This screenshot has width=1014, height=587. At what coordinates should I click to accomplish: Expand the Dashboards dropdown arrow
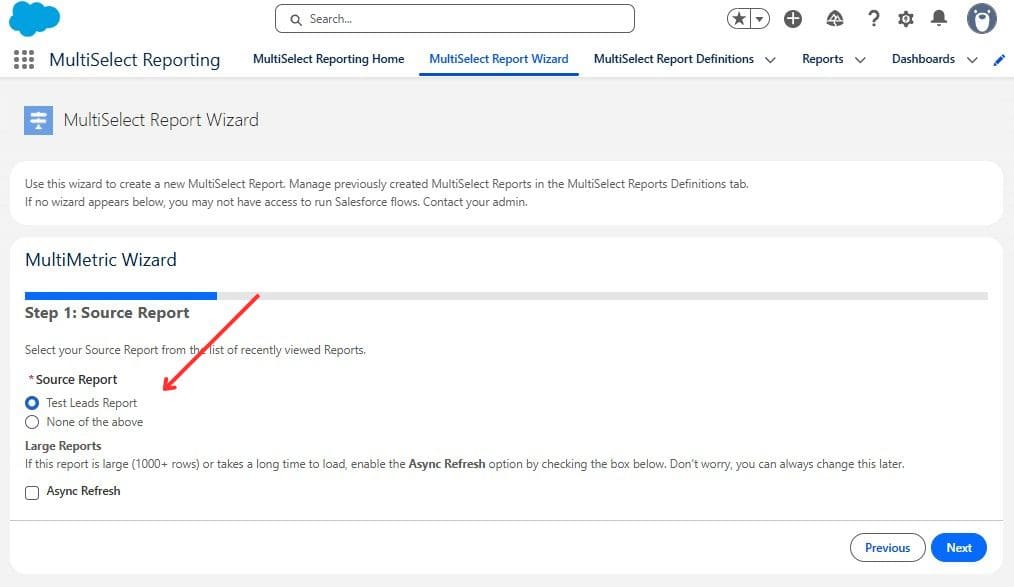coord(971,59)
